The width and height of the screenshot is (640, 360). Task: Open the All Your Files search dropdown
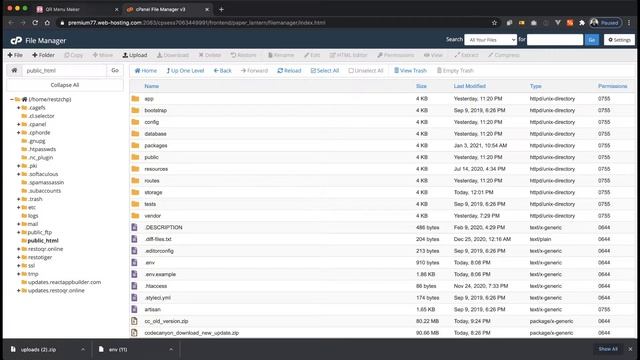[491, 40]
